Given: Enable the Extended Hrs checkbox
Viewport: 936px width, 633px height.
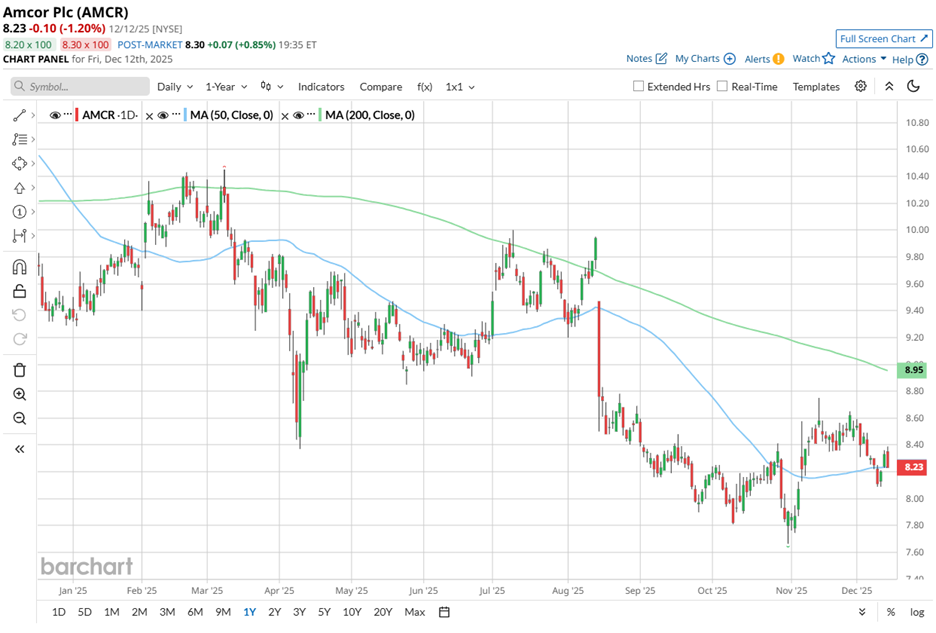Looking at the screenshot, I should (639, 87).
